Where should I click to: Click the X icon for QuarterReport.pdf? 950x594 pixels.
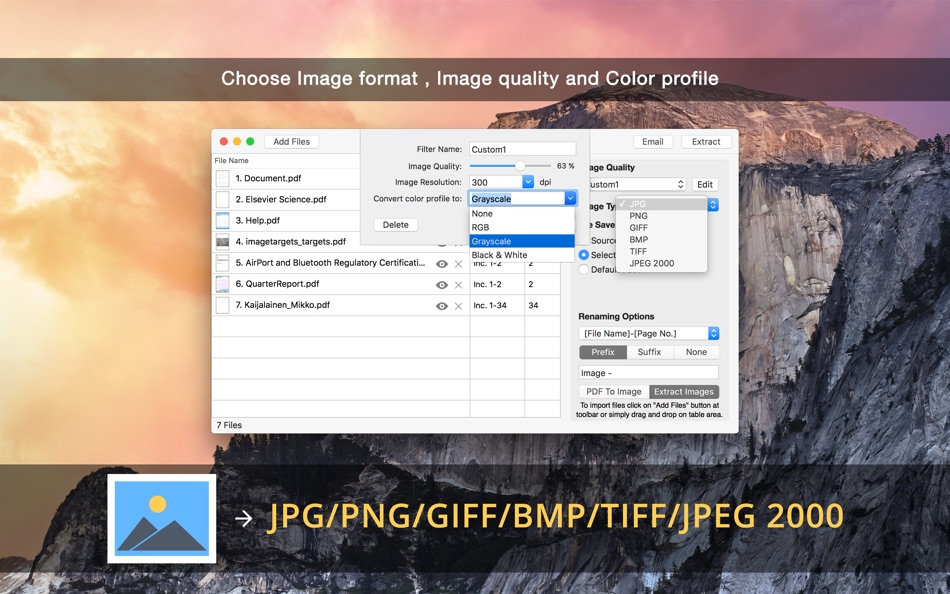(x=459, y=285)
